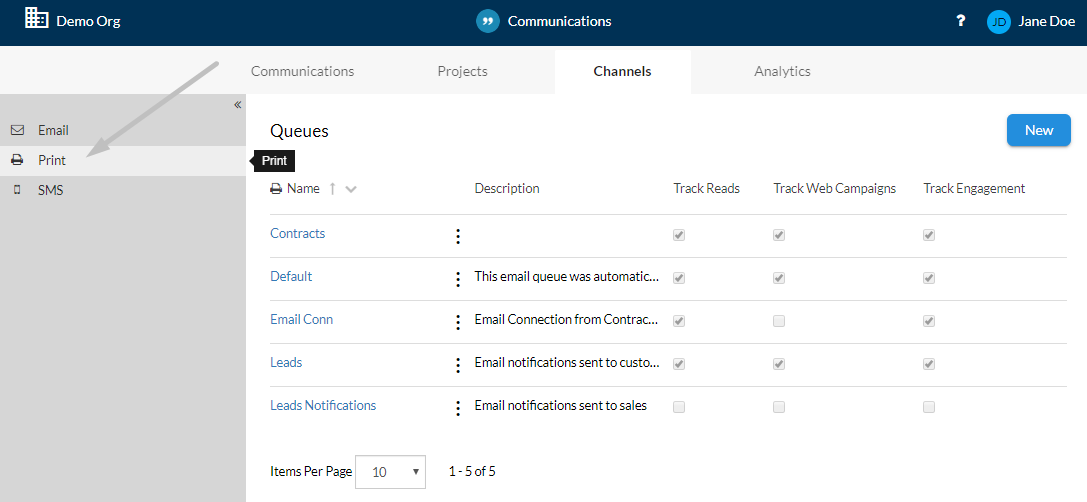Click the Communications quote-mark icon in header
The height and width of the screenshot is (502, 1087).
click(488, 21)
